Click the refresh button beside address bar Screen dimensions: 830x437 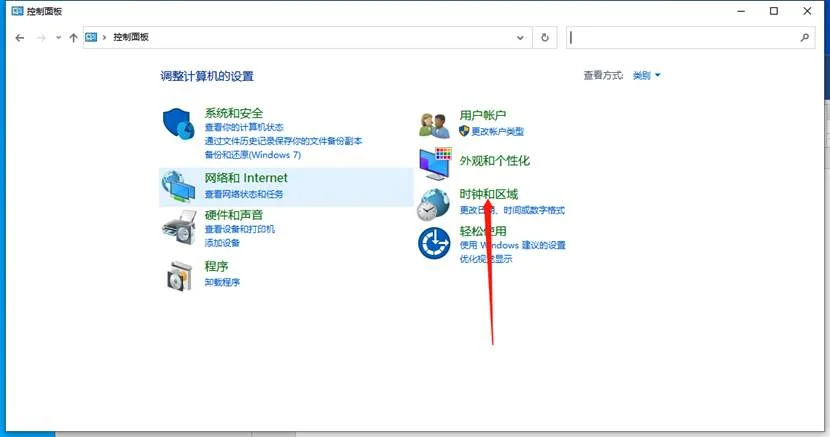[545, 38]
